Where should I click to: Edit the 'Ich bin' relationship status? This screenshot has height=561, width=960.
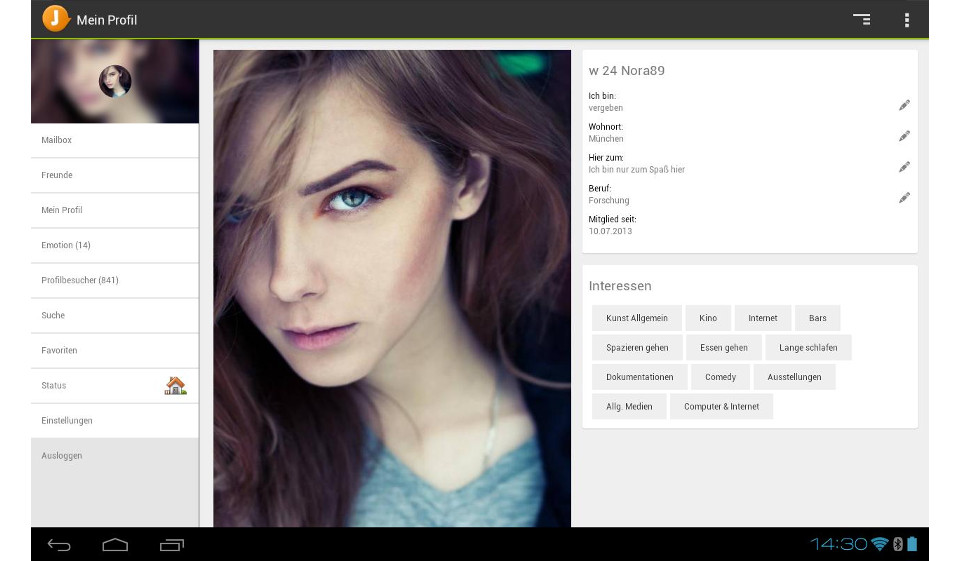[x=904, y=104]
